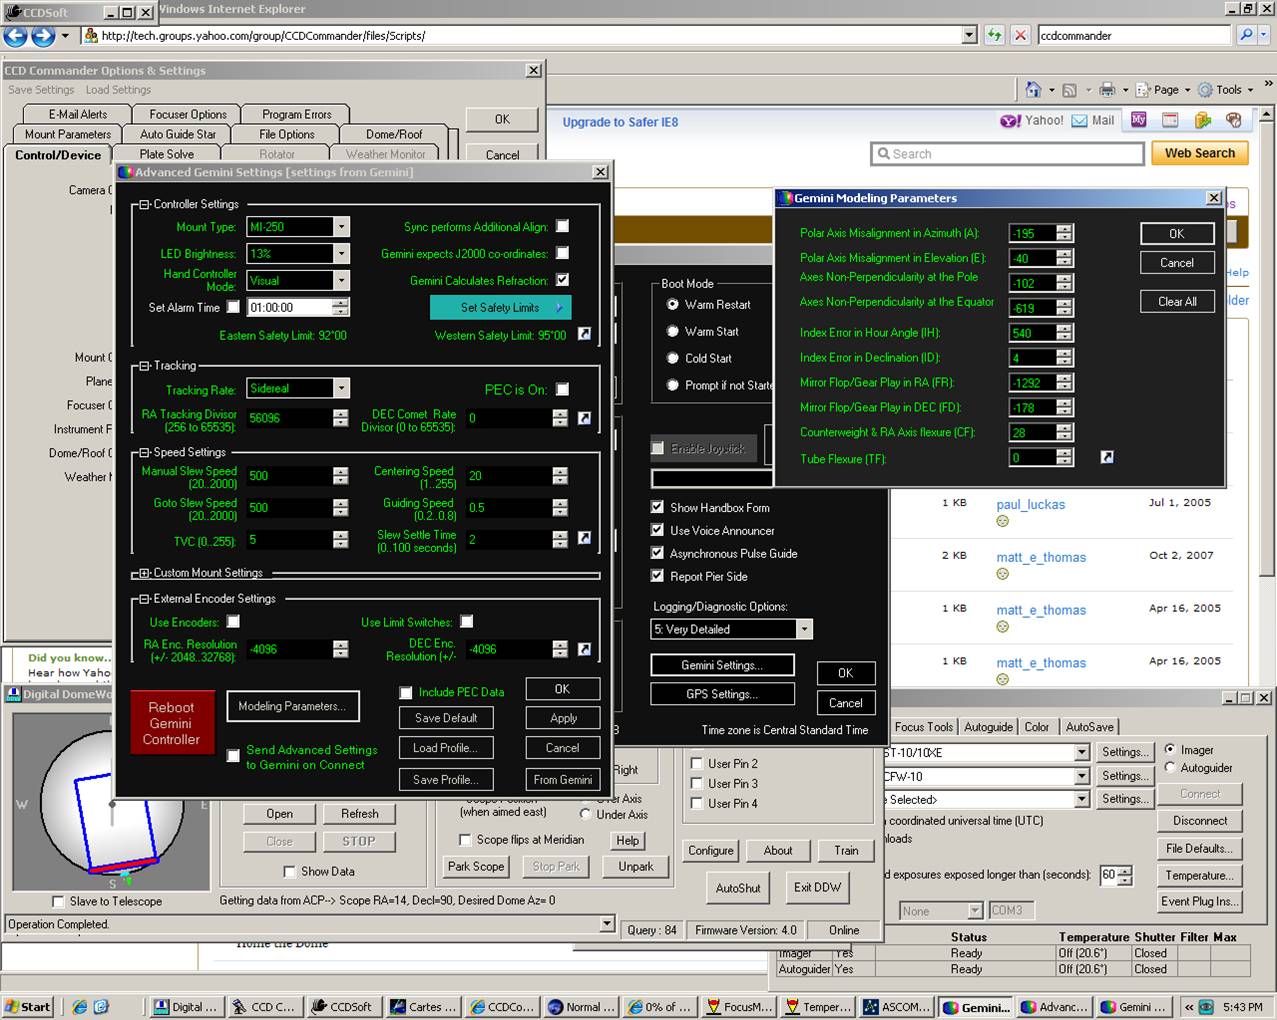Uncheck Use Voice Announcer

(657, 530)
